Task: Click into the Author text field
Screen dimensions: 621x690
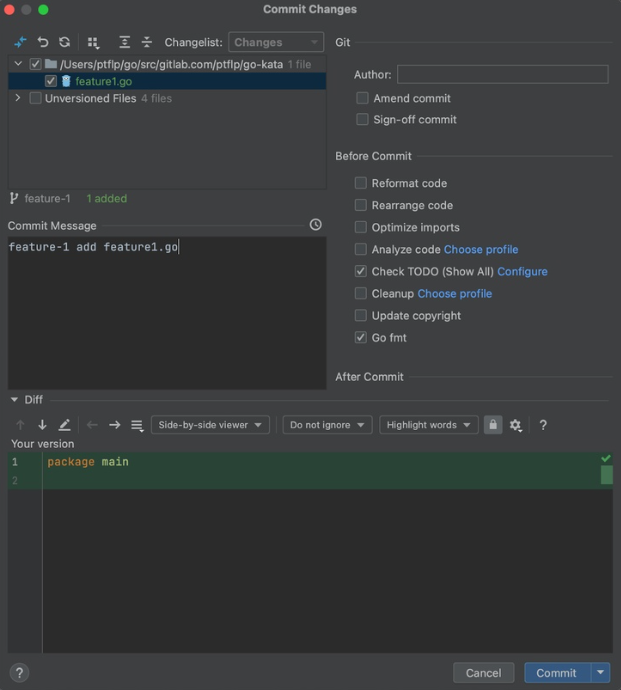Action: click(502, 75)
